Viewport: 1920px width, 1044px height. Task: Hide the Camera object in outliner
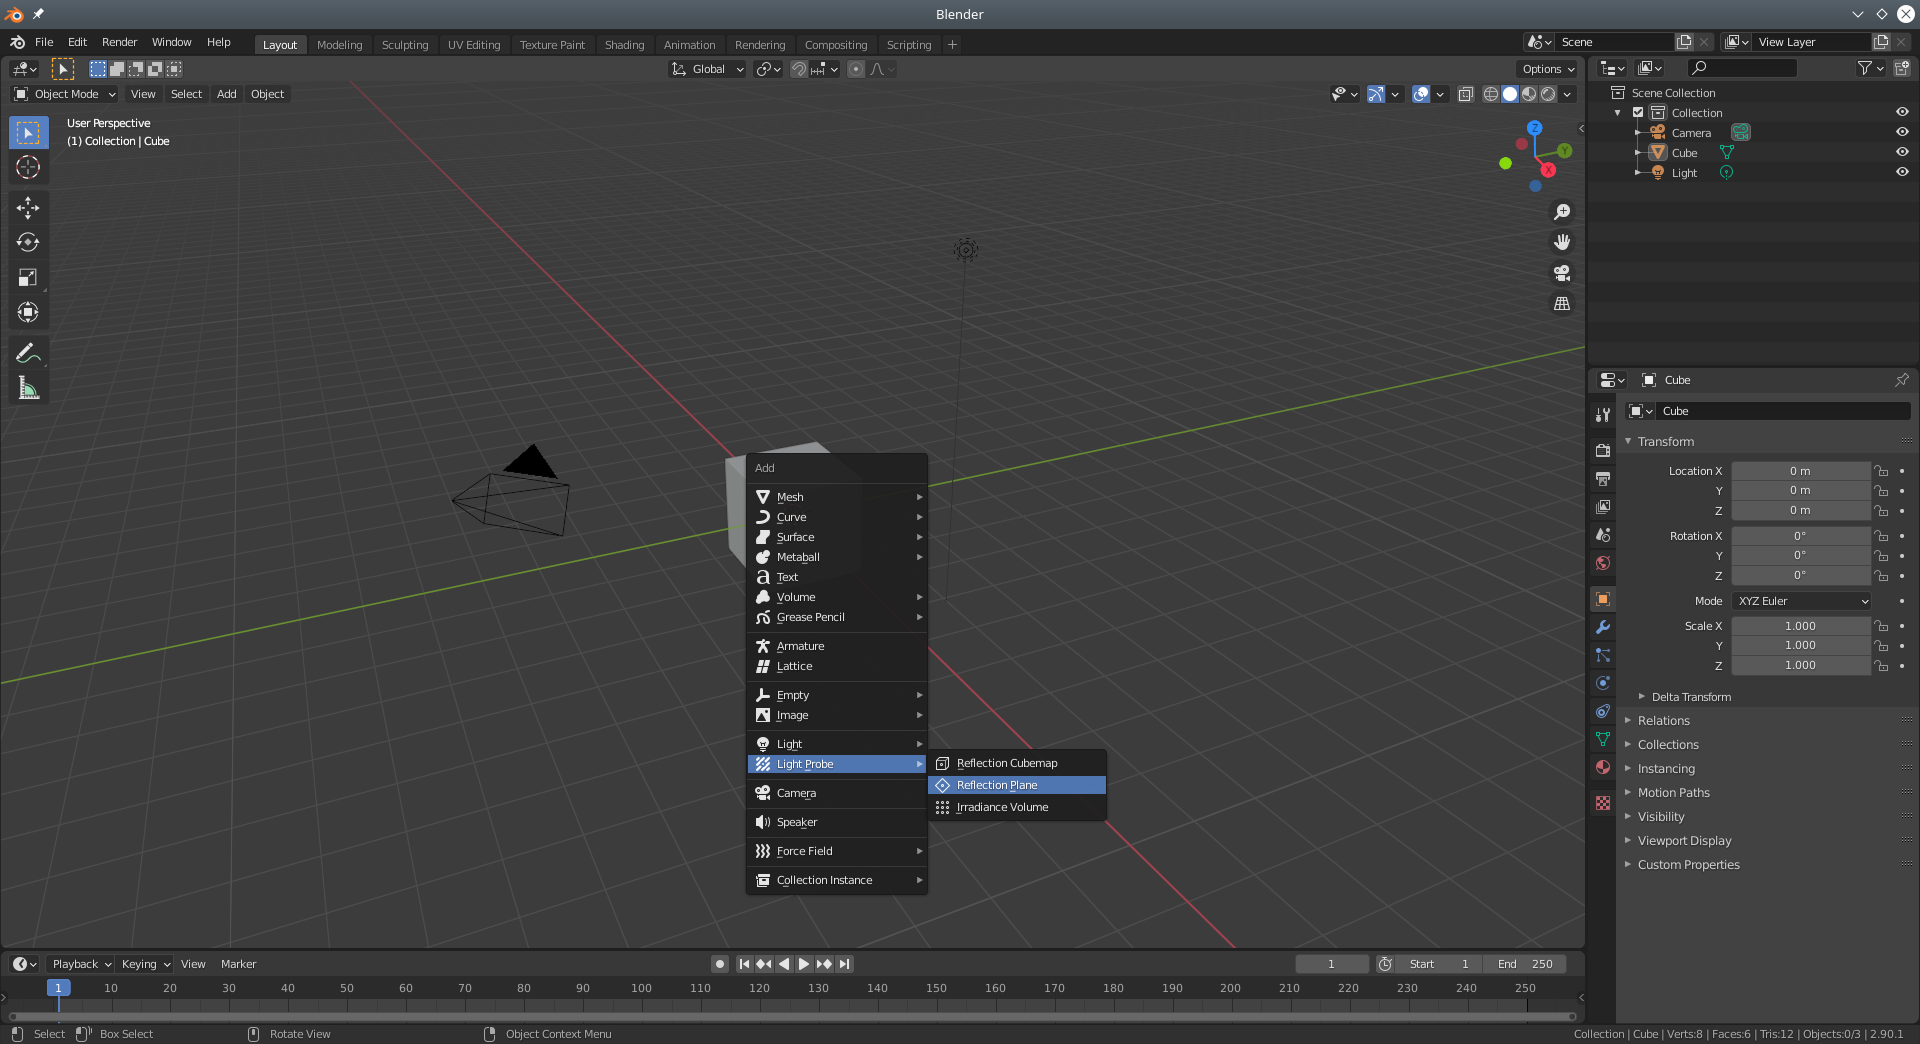click(x=1902, y=132)
